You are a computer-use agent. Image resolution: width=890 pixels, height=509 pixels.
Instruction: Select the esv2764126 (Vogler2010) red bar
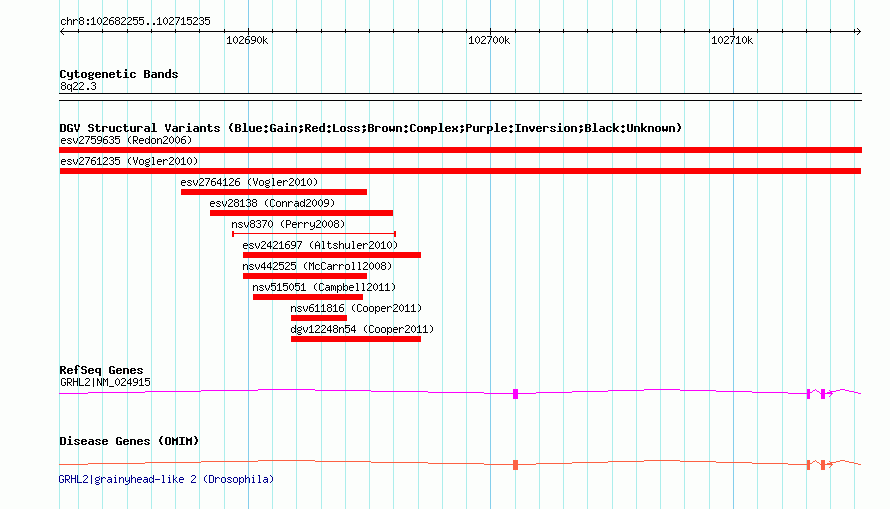click(274, 192)
